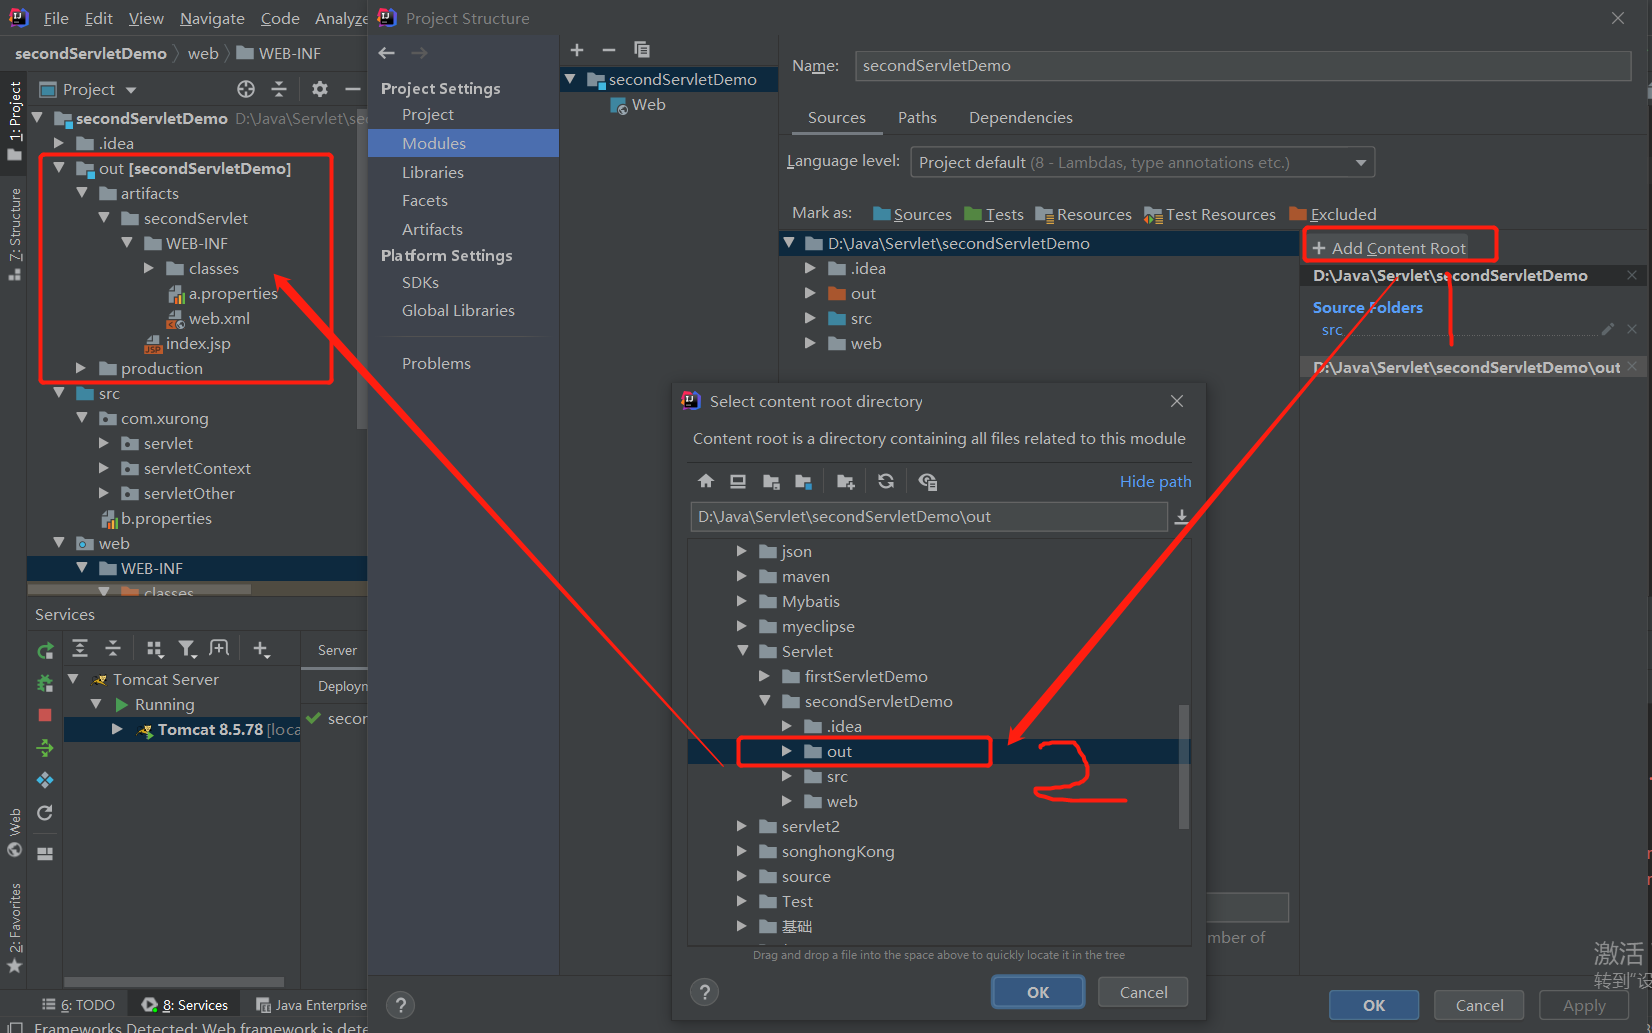Click the Module directory icon in dialog toolbar
This screenshot has width=1652, height=1033.
click(803, 481)
